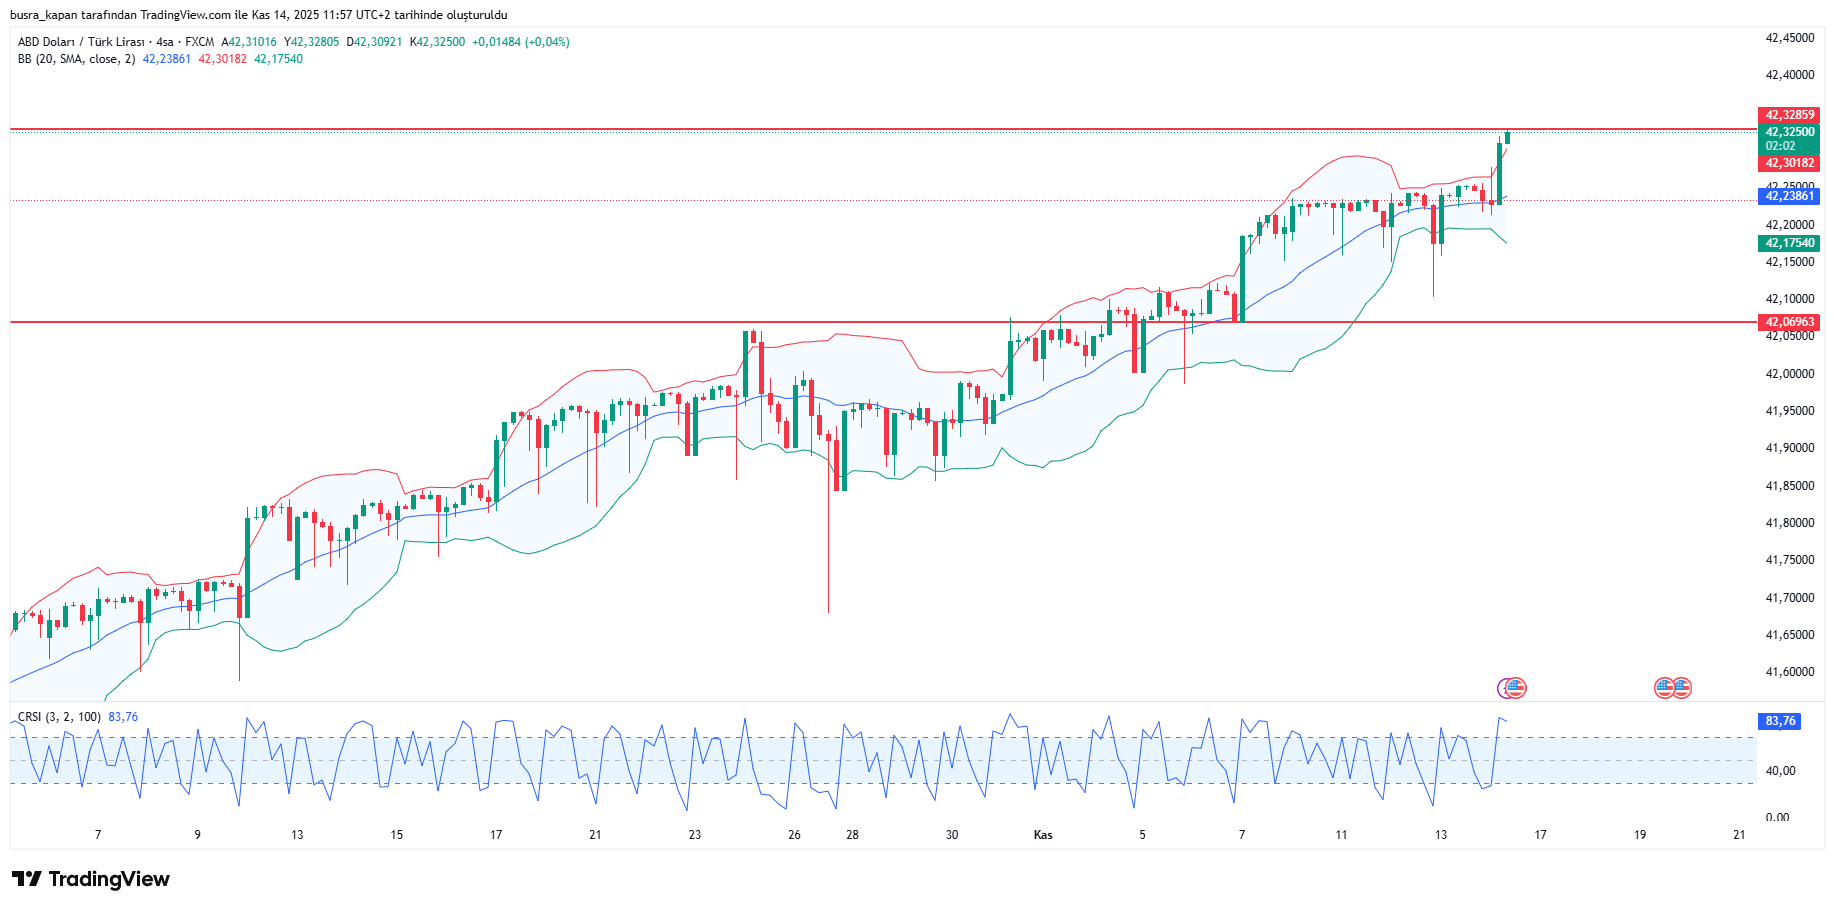Select the red 42,30182 upper band label
The height and width of the screenshot is (909, 1835).
pos(1788,163)
